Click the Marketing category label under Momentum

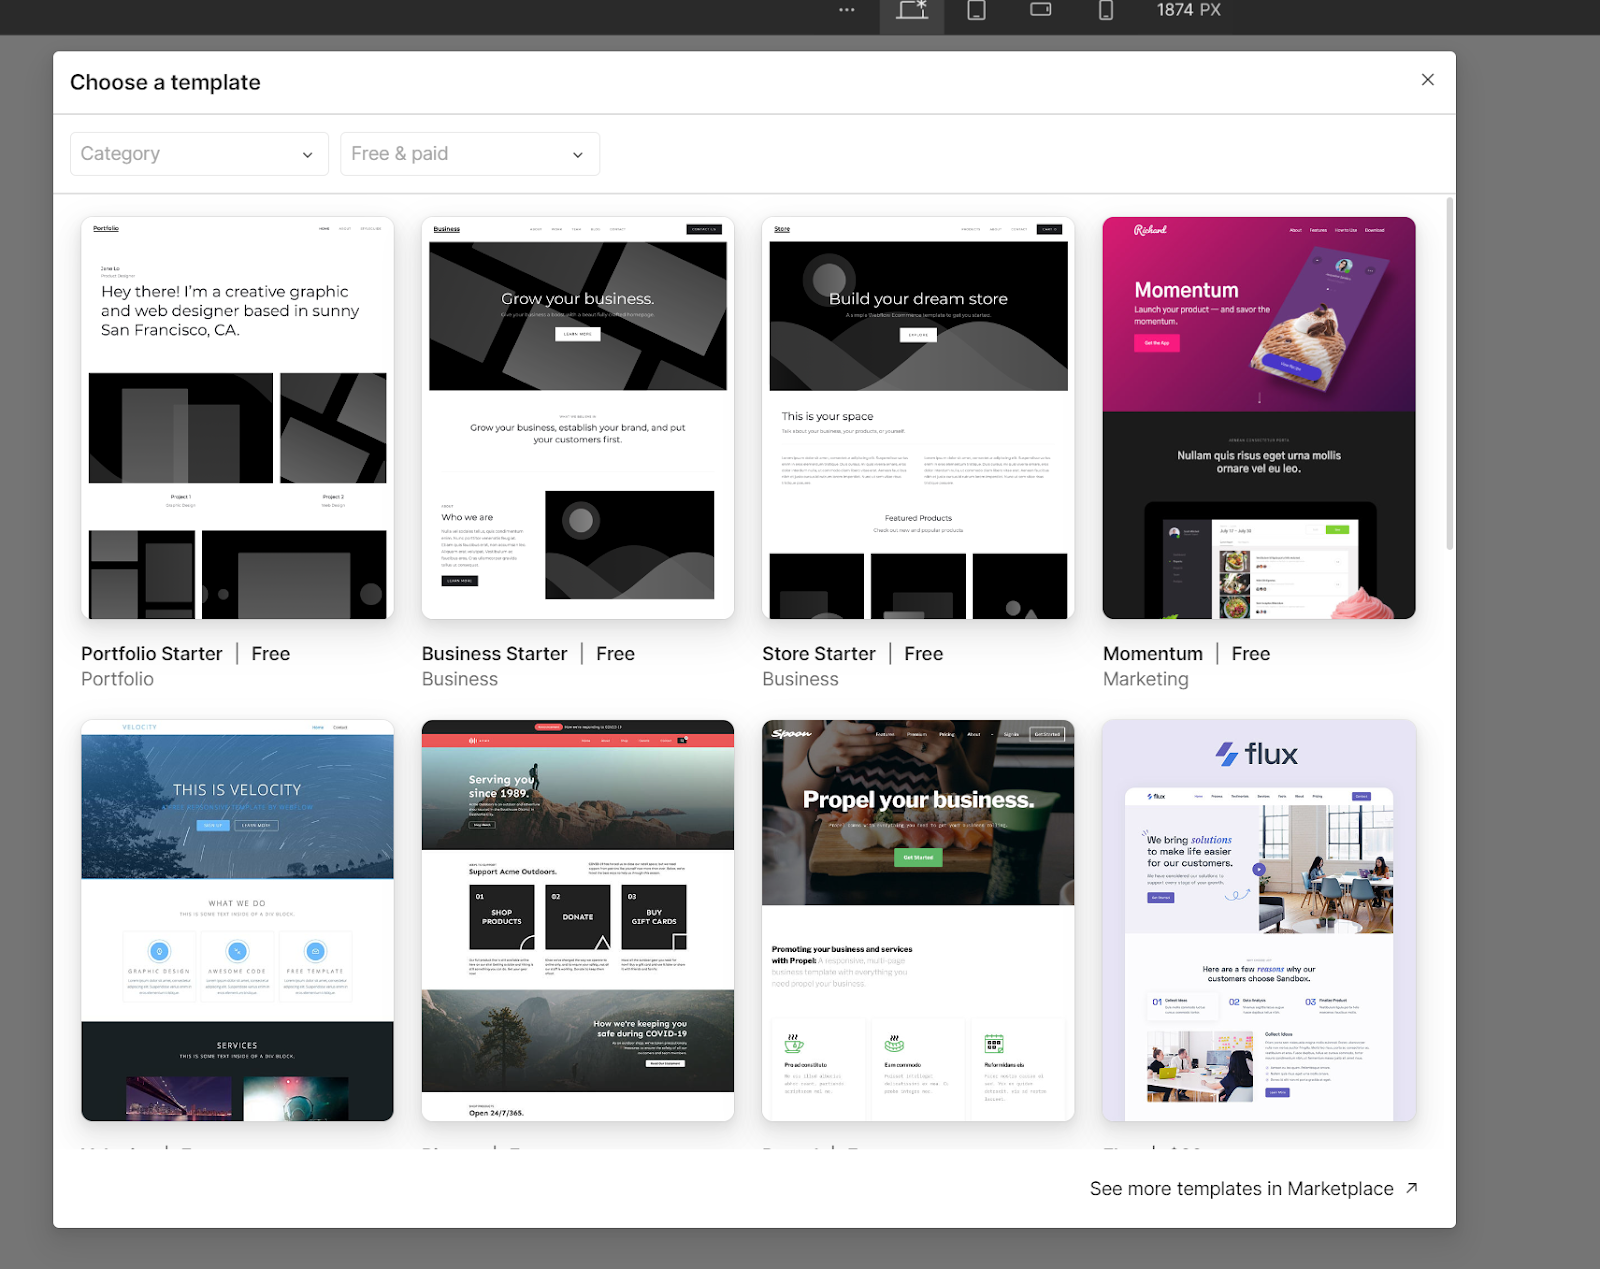[1146, 679]
